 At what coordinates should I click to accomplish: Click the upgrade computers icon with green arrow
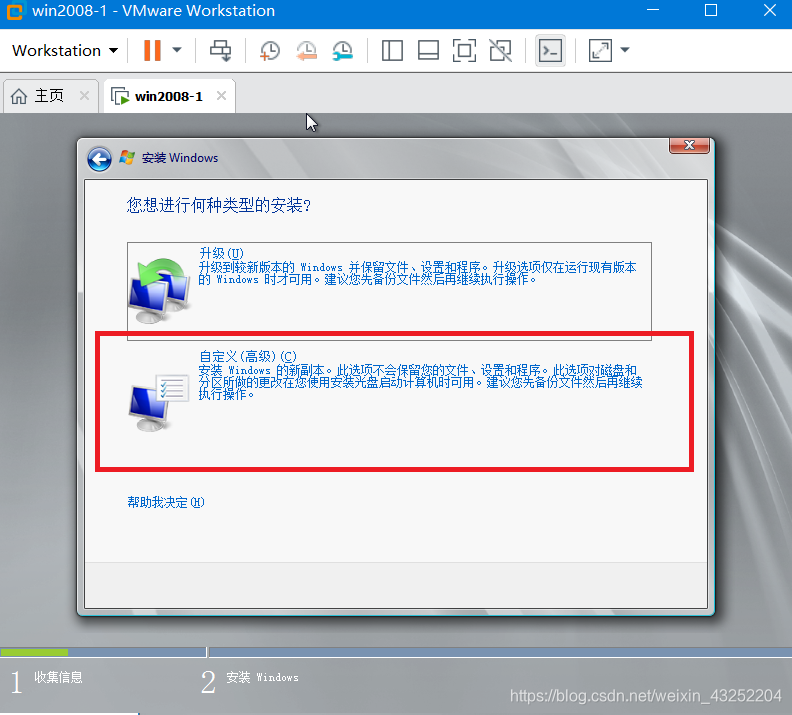[x=160, y=290]
